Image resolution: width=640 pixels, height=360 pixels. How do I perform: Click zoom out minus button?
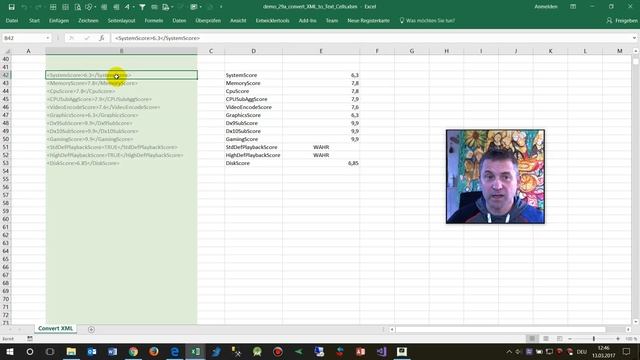(x=570, y=339)
